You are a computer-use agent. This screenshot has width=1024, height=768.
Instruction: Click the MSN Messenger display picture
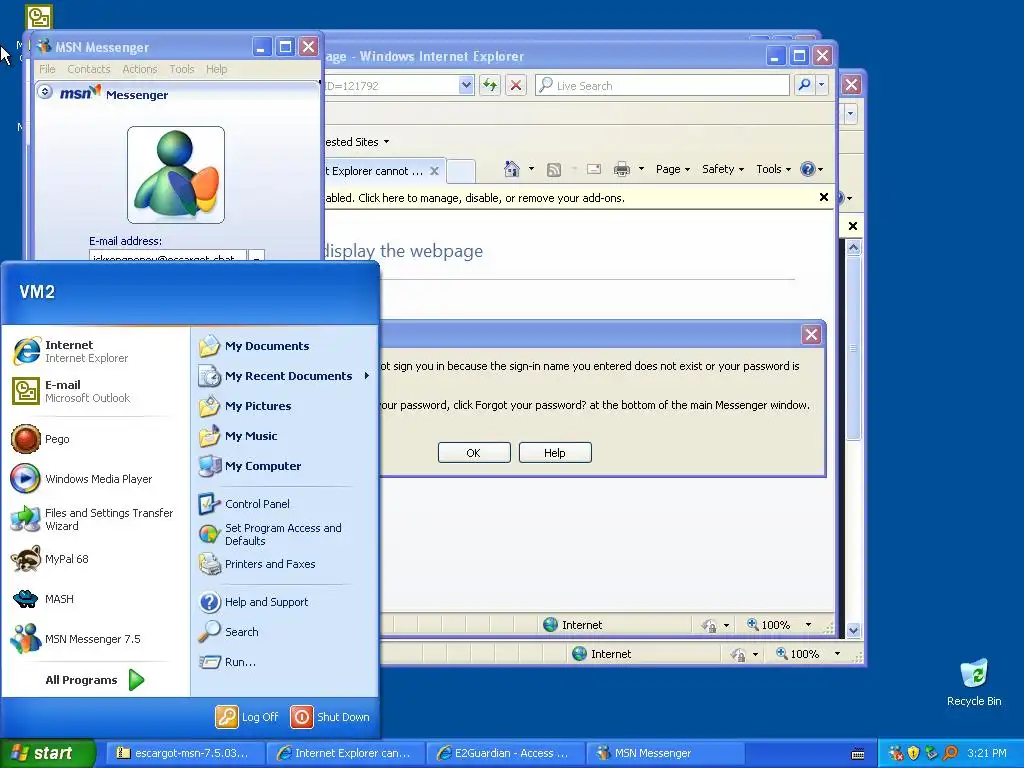(176, 175)
